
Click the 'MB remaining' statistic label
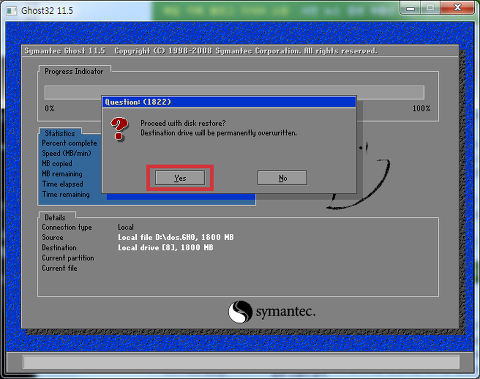pos(62,174)
